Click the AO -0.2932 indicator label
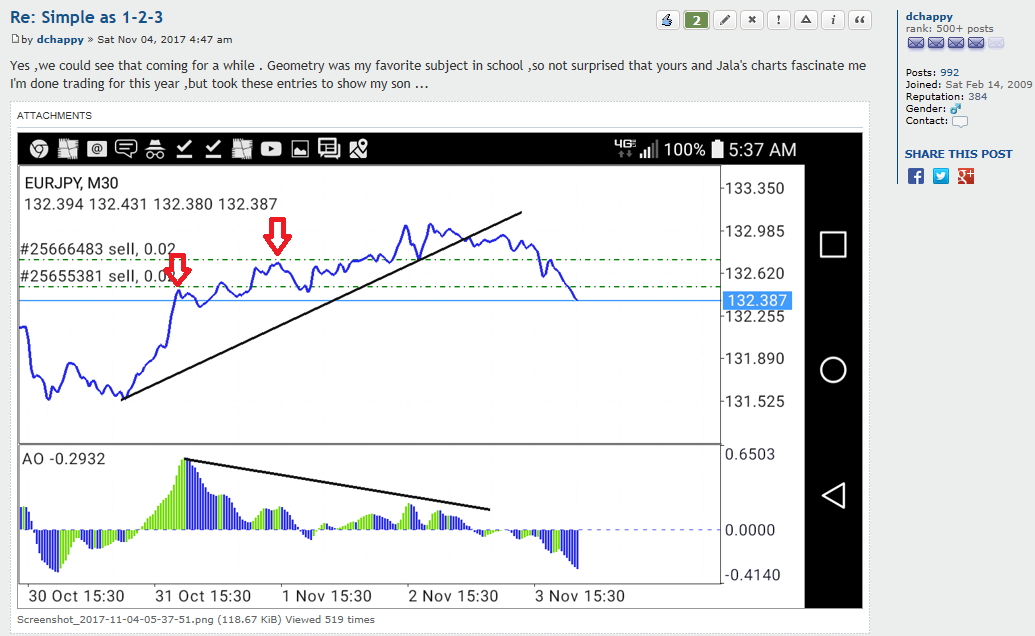The width and height of the screenshot is (1035, 636). click(x=63, y=459)
